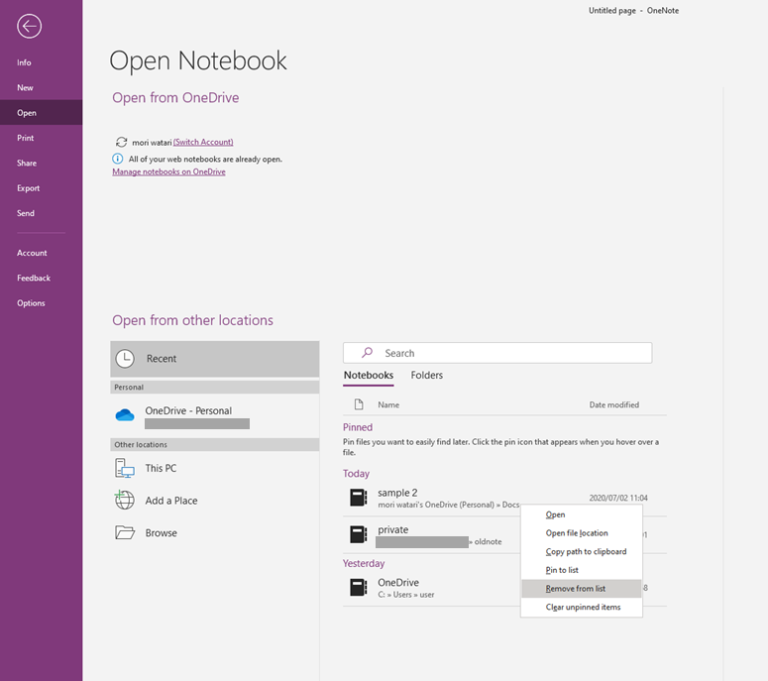Choose Remove from list
This screenshot has width=768, height=681.
581,589
